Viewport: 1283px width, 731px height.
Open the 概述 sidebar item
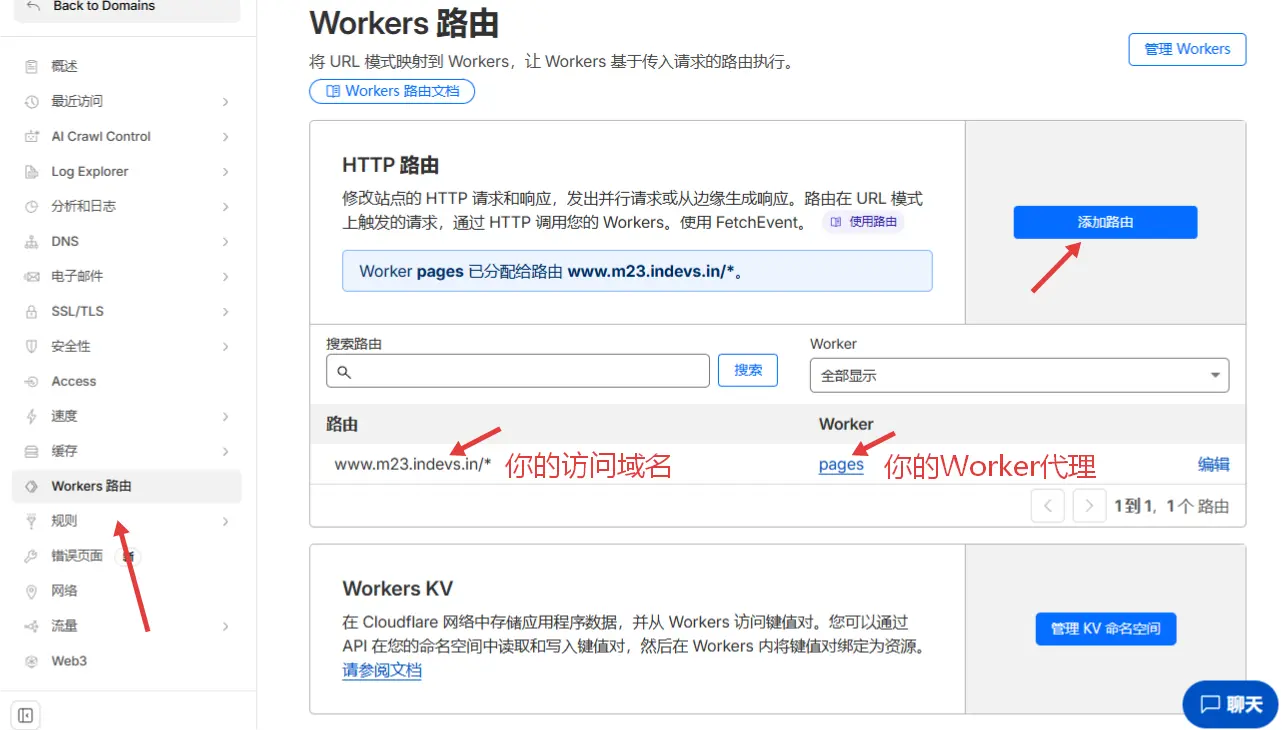(64, 67)
